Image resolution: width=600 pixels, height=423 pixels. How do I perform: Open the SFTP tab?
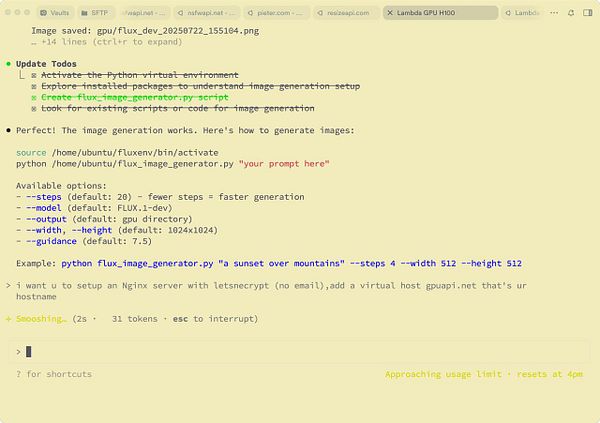point(95,13)
